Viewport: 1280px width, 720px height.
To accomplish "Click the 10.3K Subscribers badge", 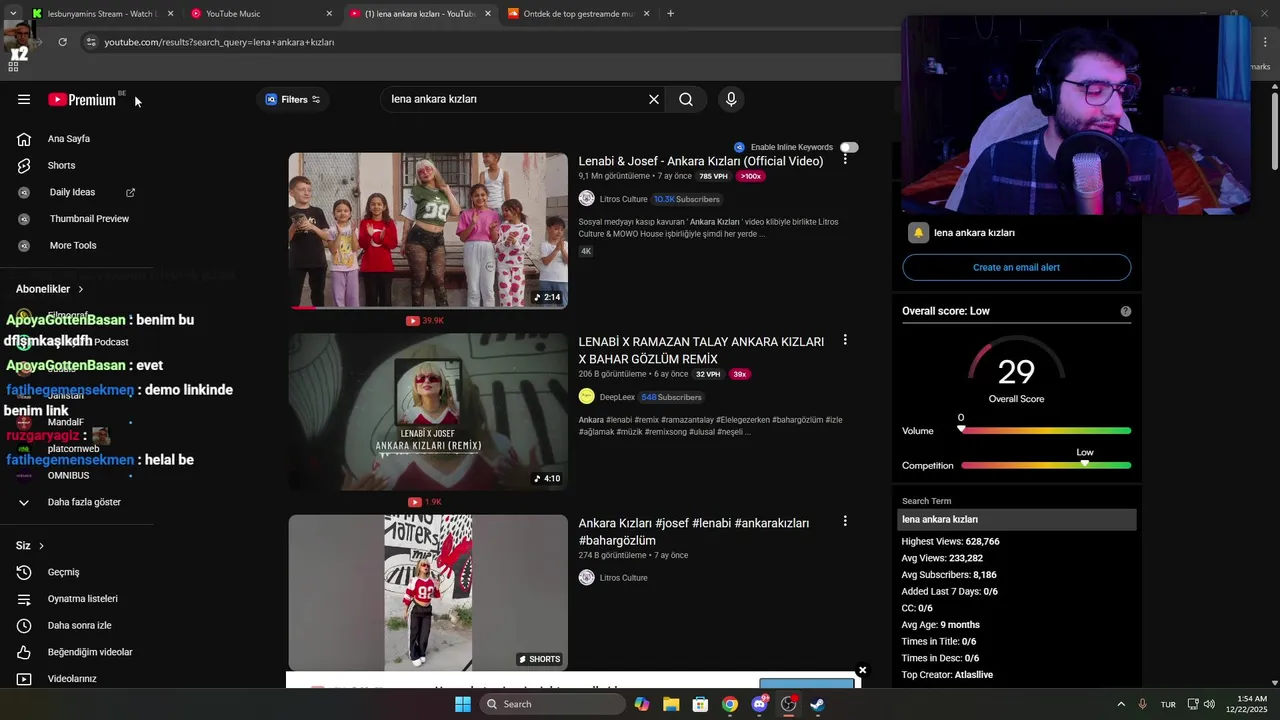I will (x=686, y=199).
